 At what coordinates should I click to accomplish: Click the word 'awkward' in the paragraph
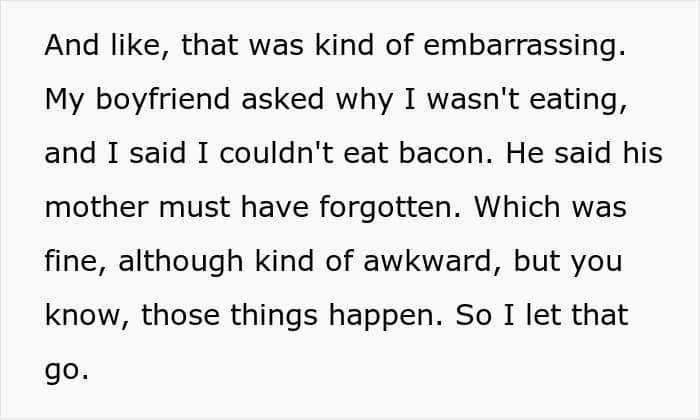(428, 261)
